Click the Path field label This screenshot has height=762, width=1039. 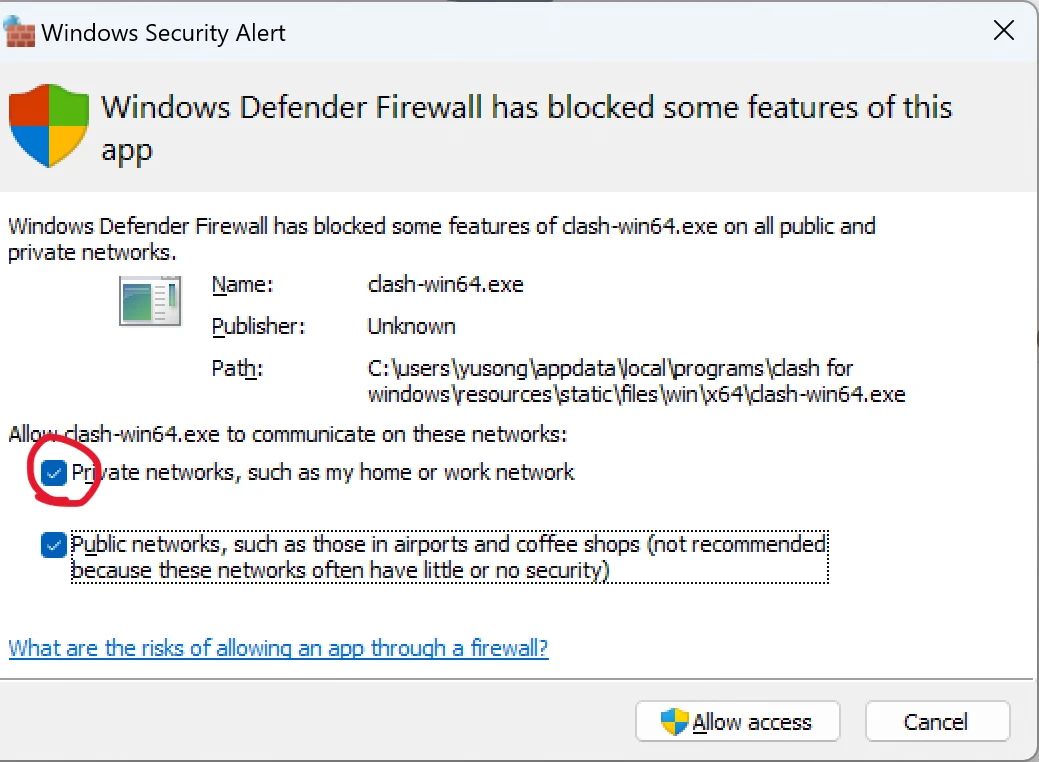[237, 368]
